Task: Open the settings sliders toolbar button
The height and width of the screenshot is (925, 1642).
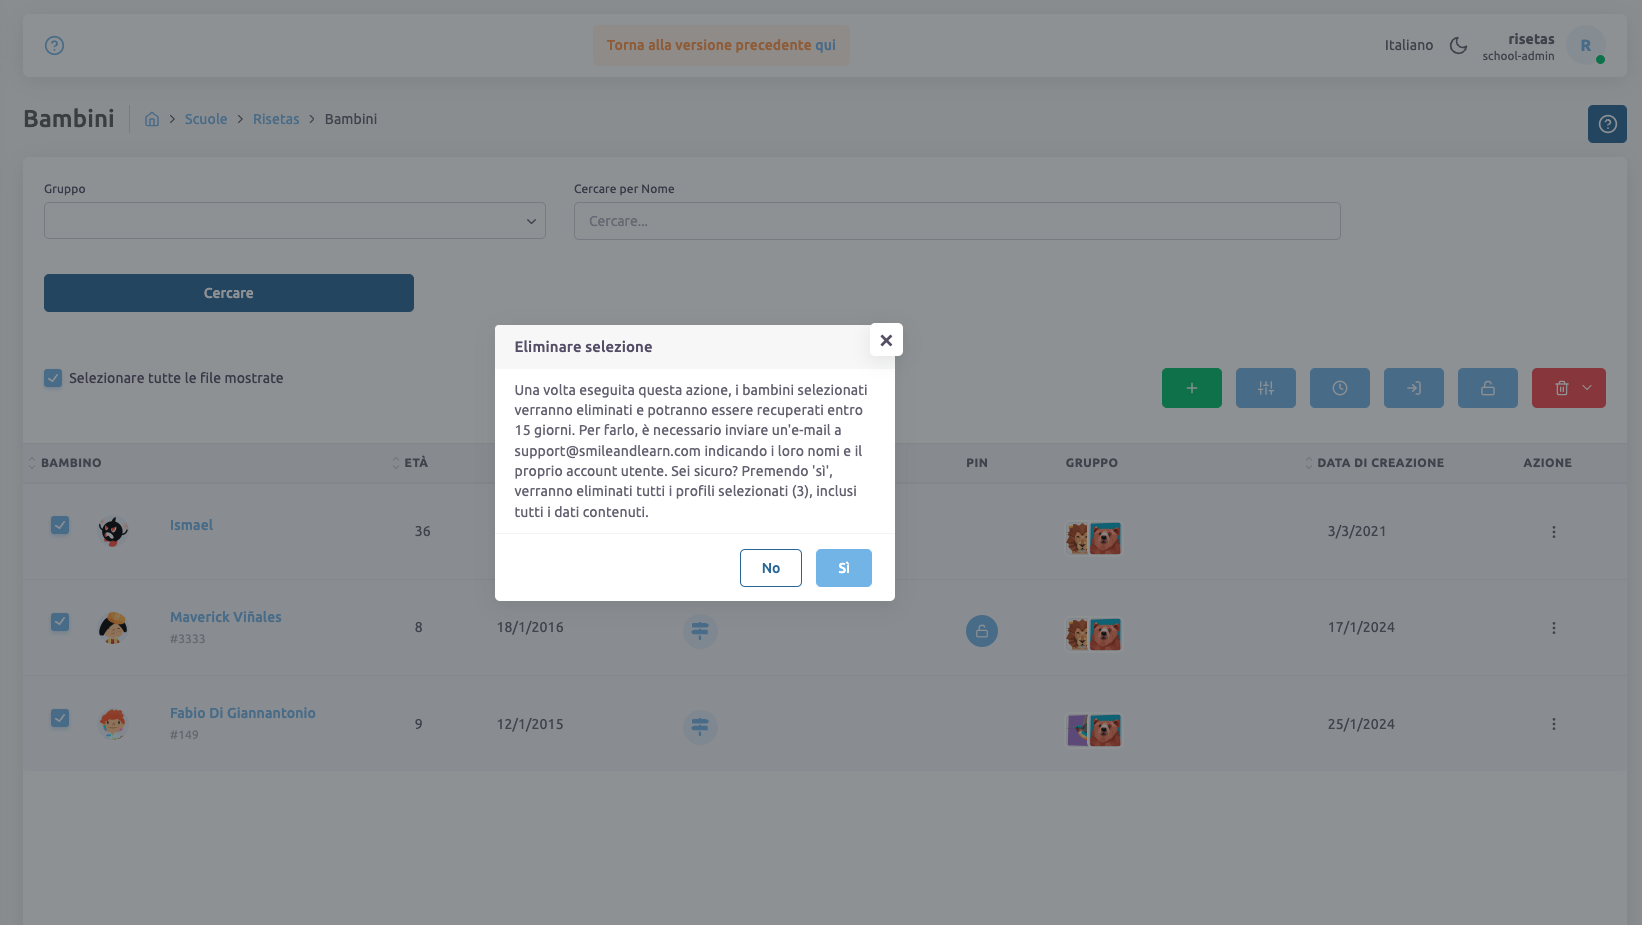Action: coord(1265,388)
